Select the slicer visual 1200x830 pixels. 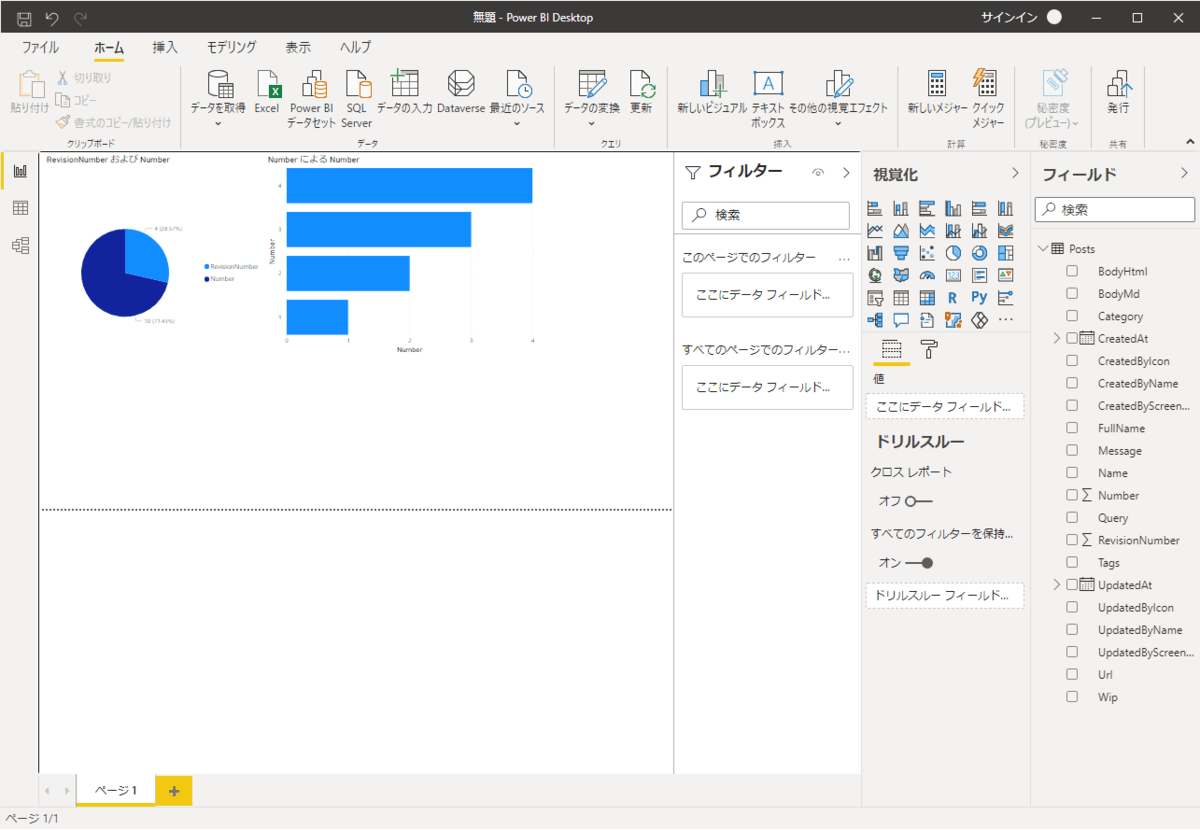point(875,297)
